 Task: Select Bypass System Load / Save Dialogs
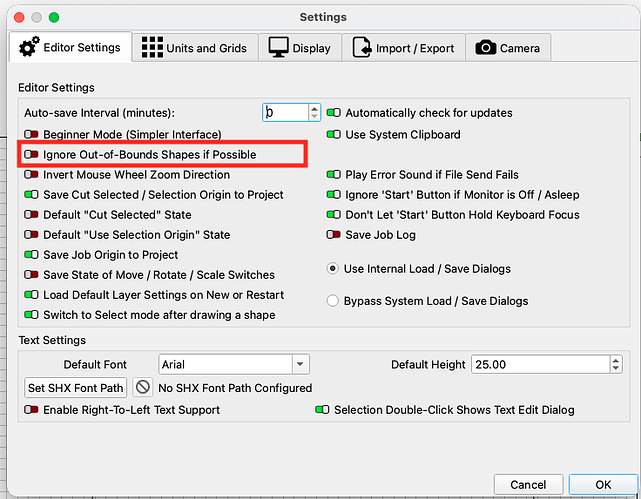(334, 301)
